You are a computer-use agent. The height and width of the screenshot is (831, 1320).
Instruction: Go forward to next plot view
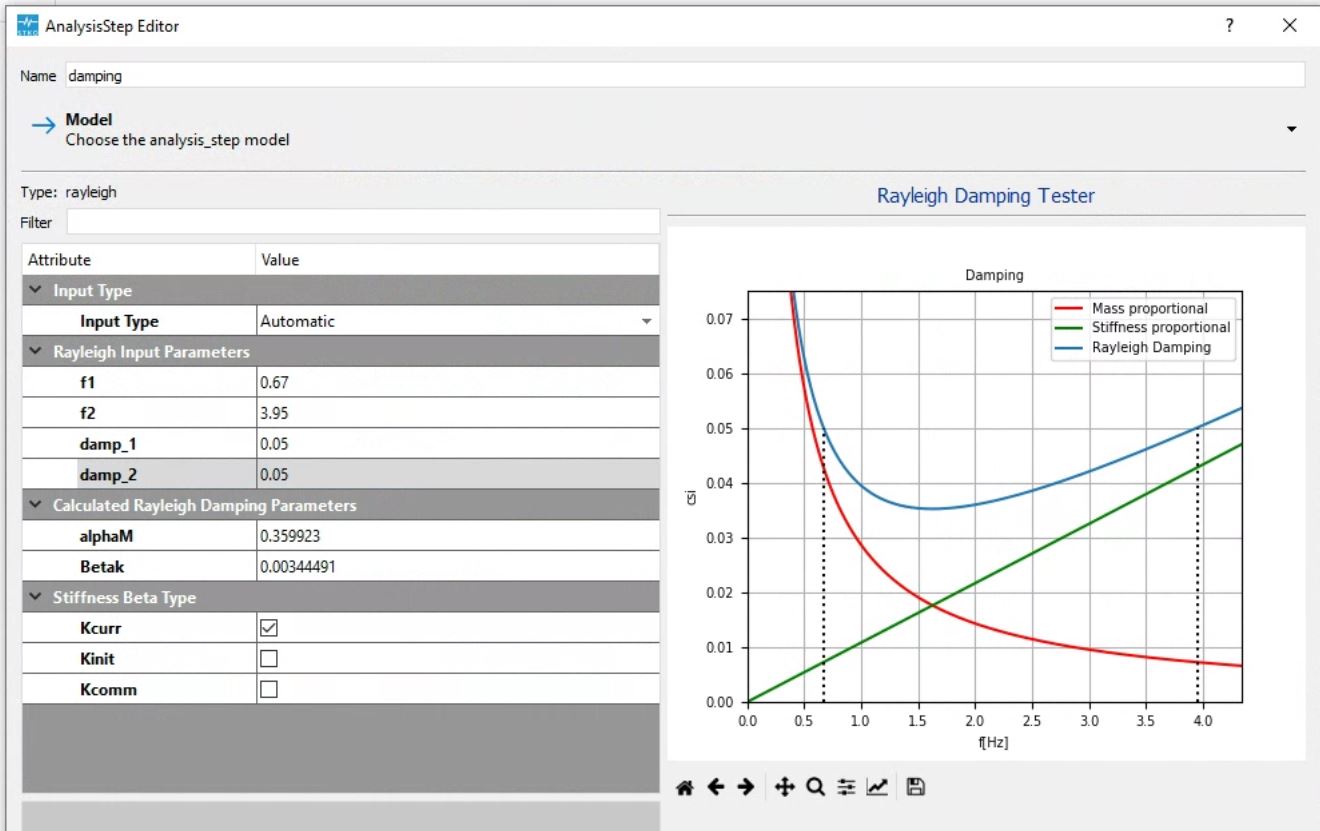744,788
